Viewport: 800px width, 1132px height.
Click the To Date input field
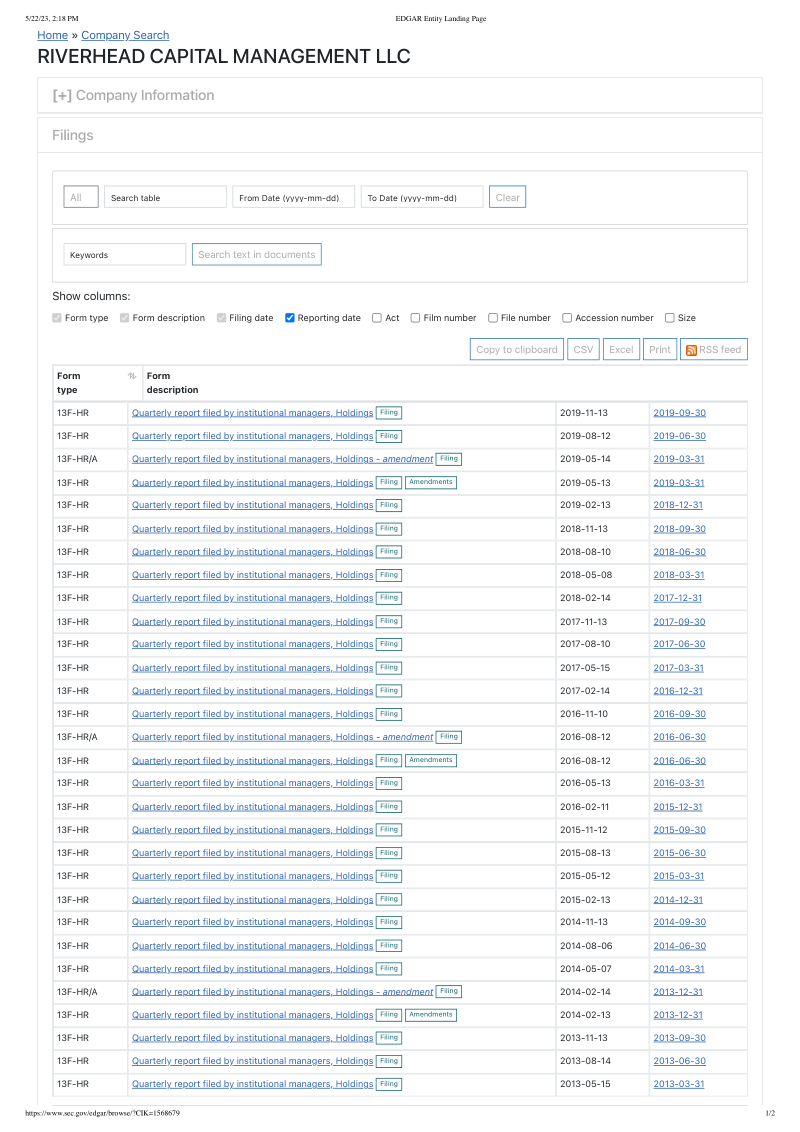pos(422,197)
